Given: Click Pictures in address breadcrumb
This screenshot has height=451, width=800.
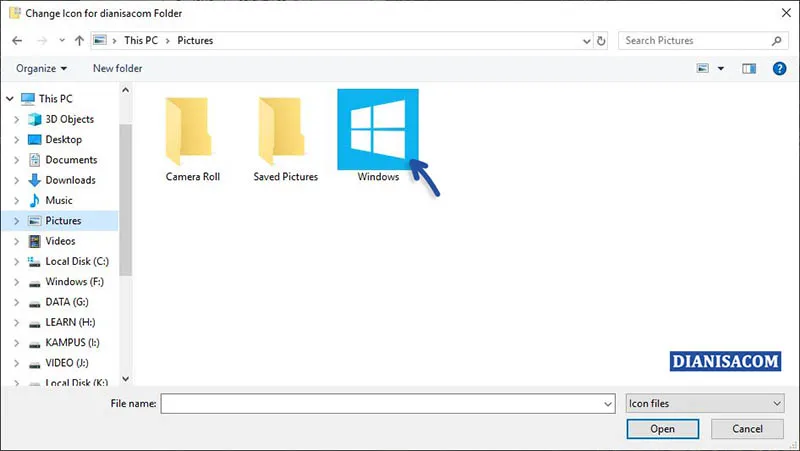Looking at the screenshot, I should (195, 40).
